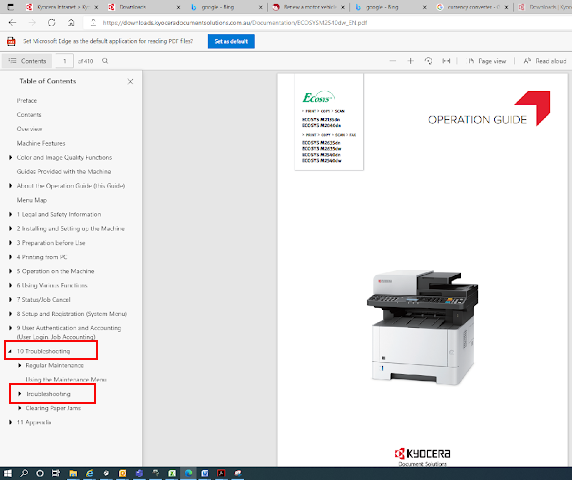Expand Clearing Paper Jams arrow

(20, 408)
